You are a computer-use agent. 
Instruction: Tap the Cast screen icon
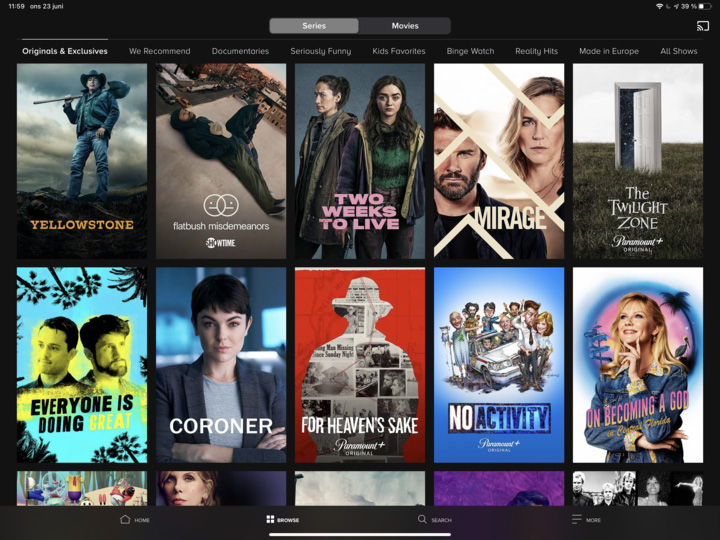point(703,26)
